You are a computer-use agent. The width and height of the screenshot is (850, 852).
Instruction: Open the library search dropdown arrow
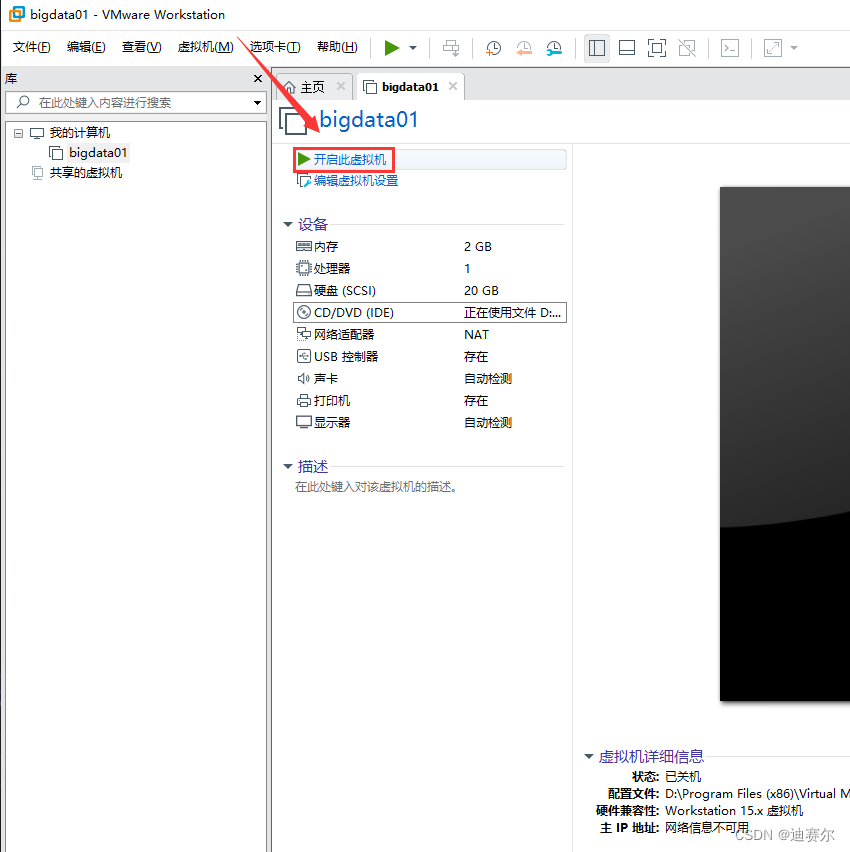click(257, 103)
